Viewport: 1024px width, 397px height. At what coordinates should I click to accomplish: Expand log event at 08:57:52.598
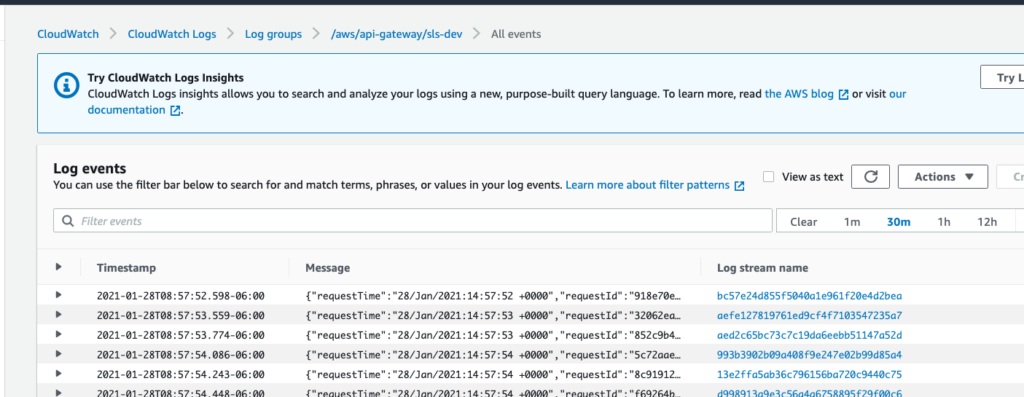tap(59, 295)
